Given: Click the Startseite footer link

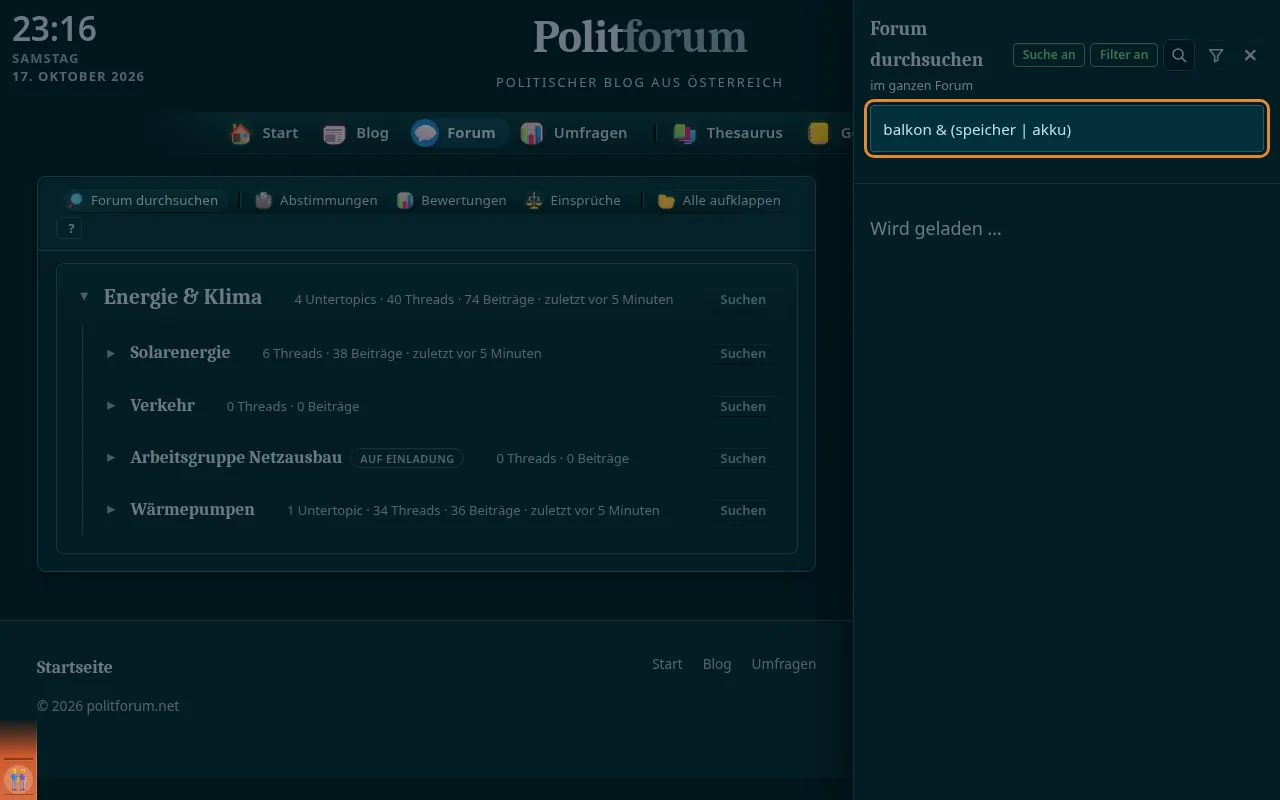Looking at the screenshot, I should coord(74,667).
